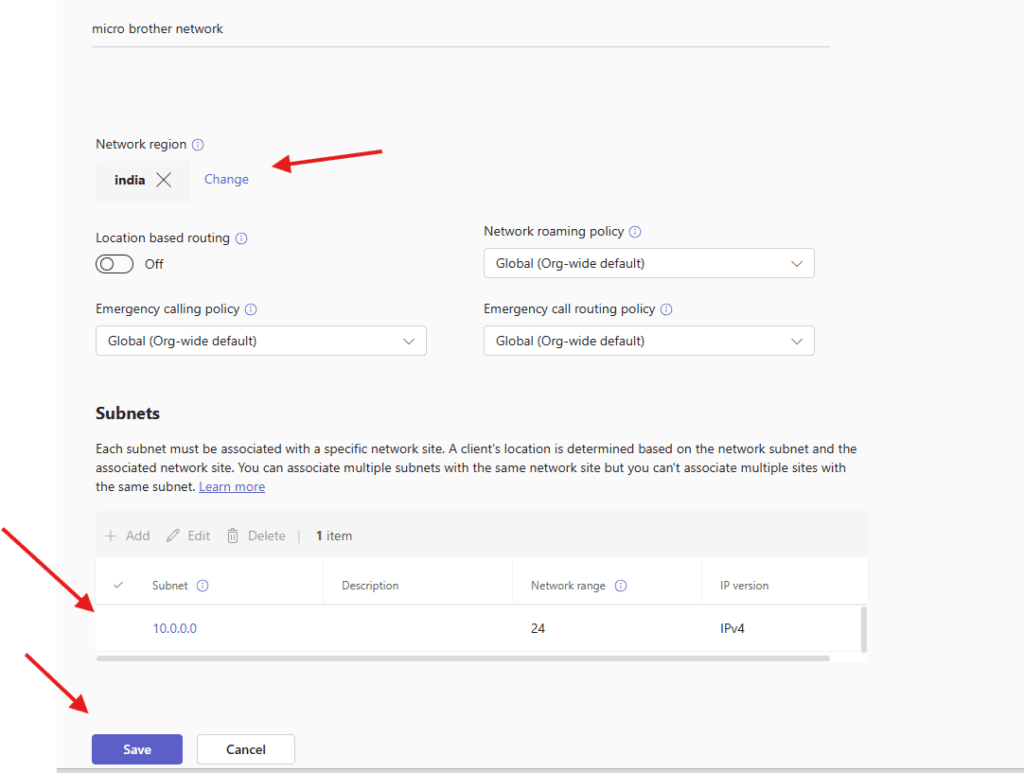
Task: Open Emergency call routing policy dropdown
Action: [648, 341]
